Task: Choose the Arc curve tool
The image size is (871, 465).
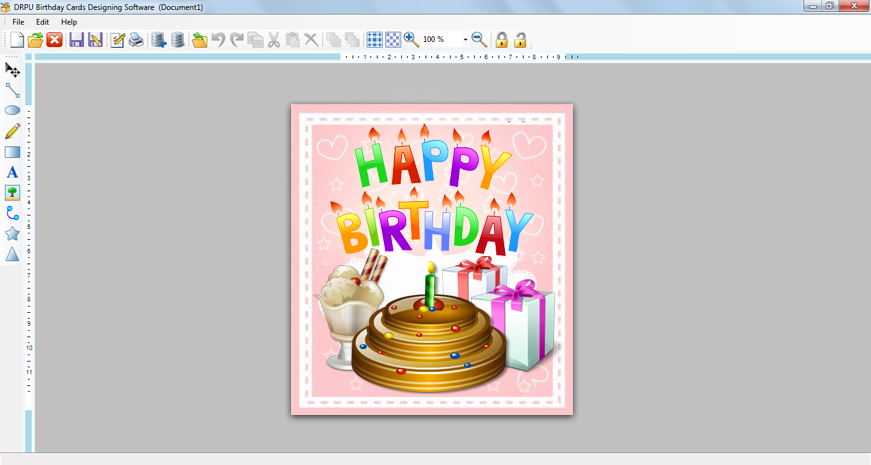Action: (x=12, y=213)
